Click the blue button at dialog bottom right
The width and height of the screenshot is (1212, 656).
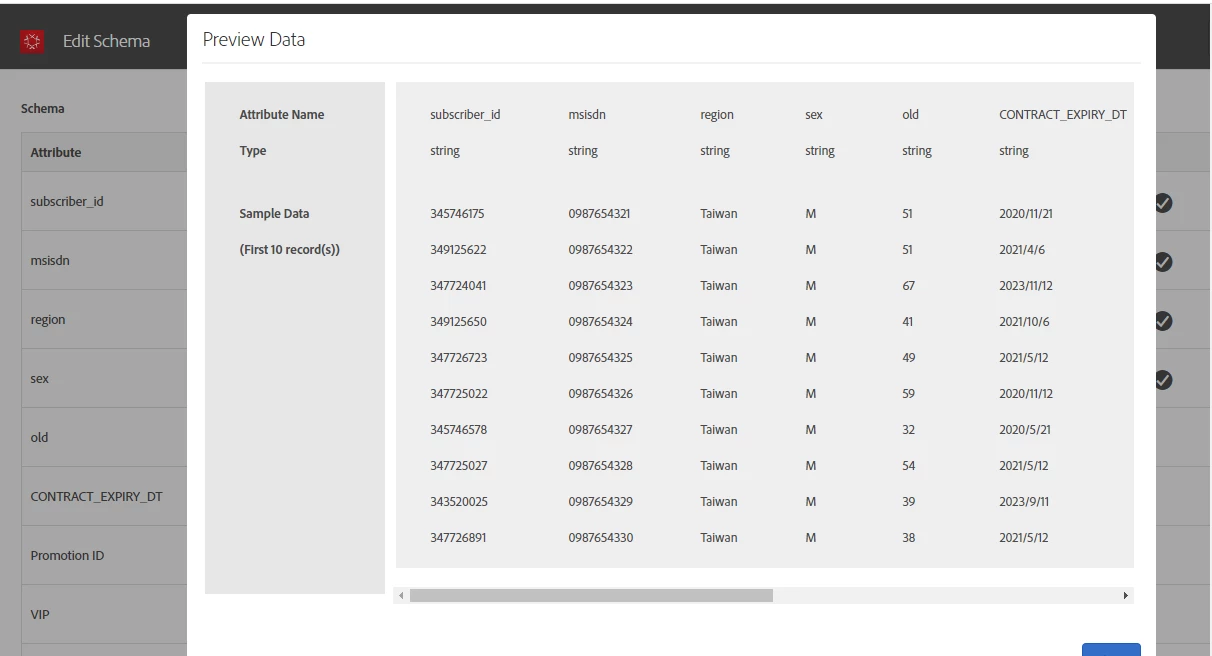click(x=1111, y=650)
